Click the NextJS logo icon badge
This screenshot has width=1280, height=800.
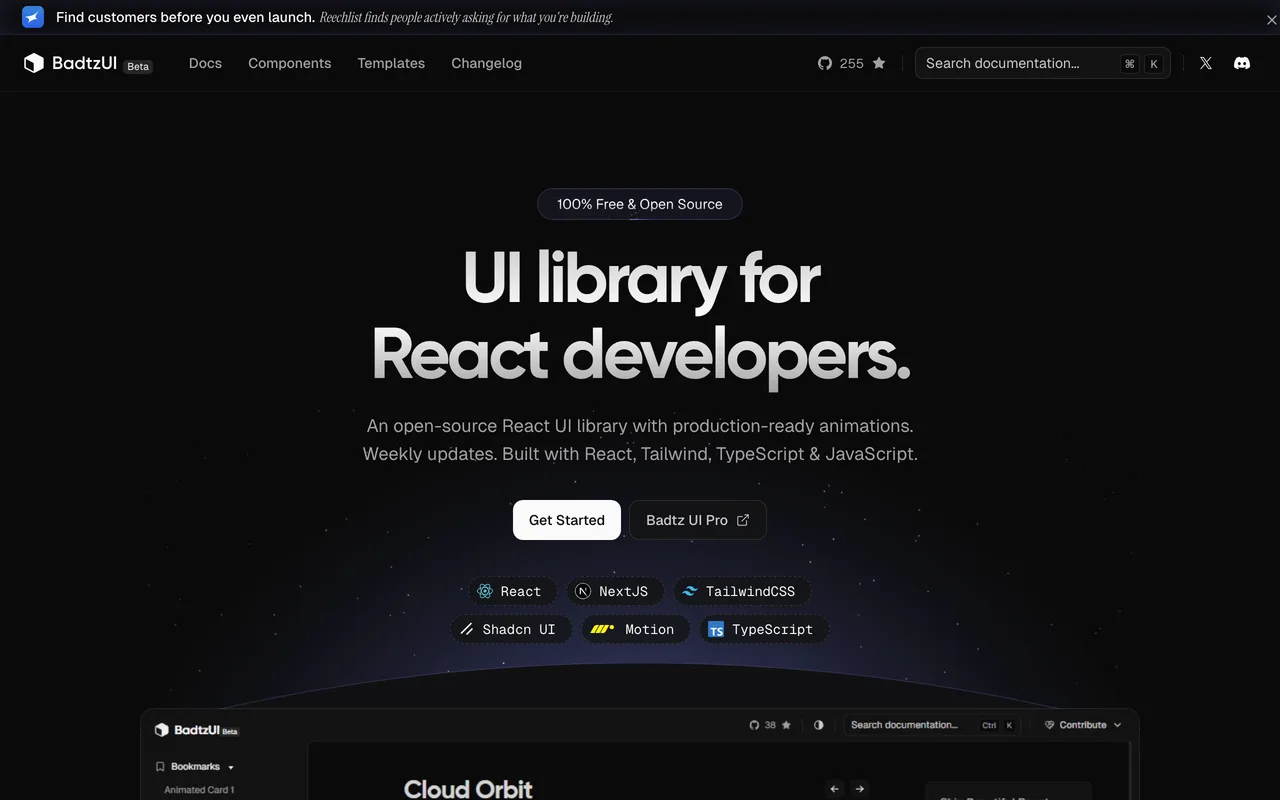point(583,591)
